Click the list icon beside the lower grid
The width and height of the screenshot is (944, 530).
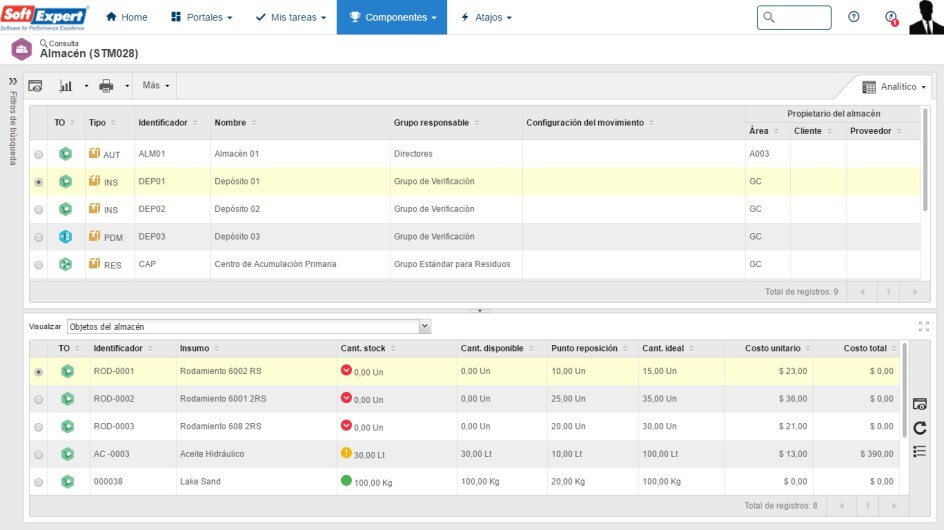point(920,451)
